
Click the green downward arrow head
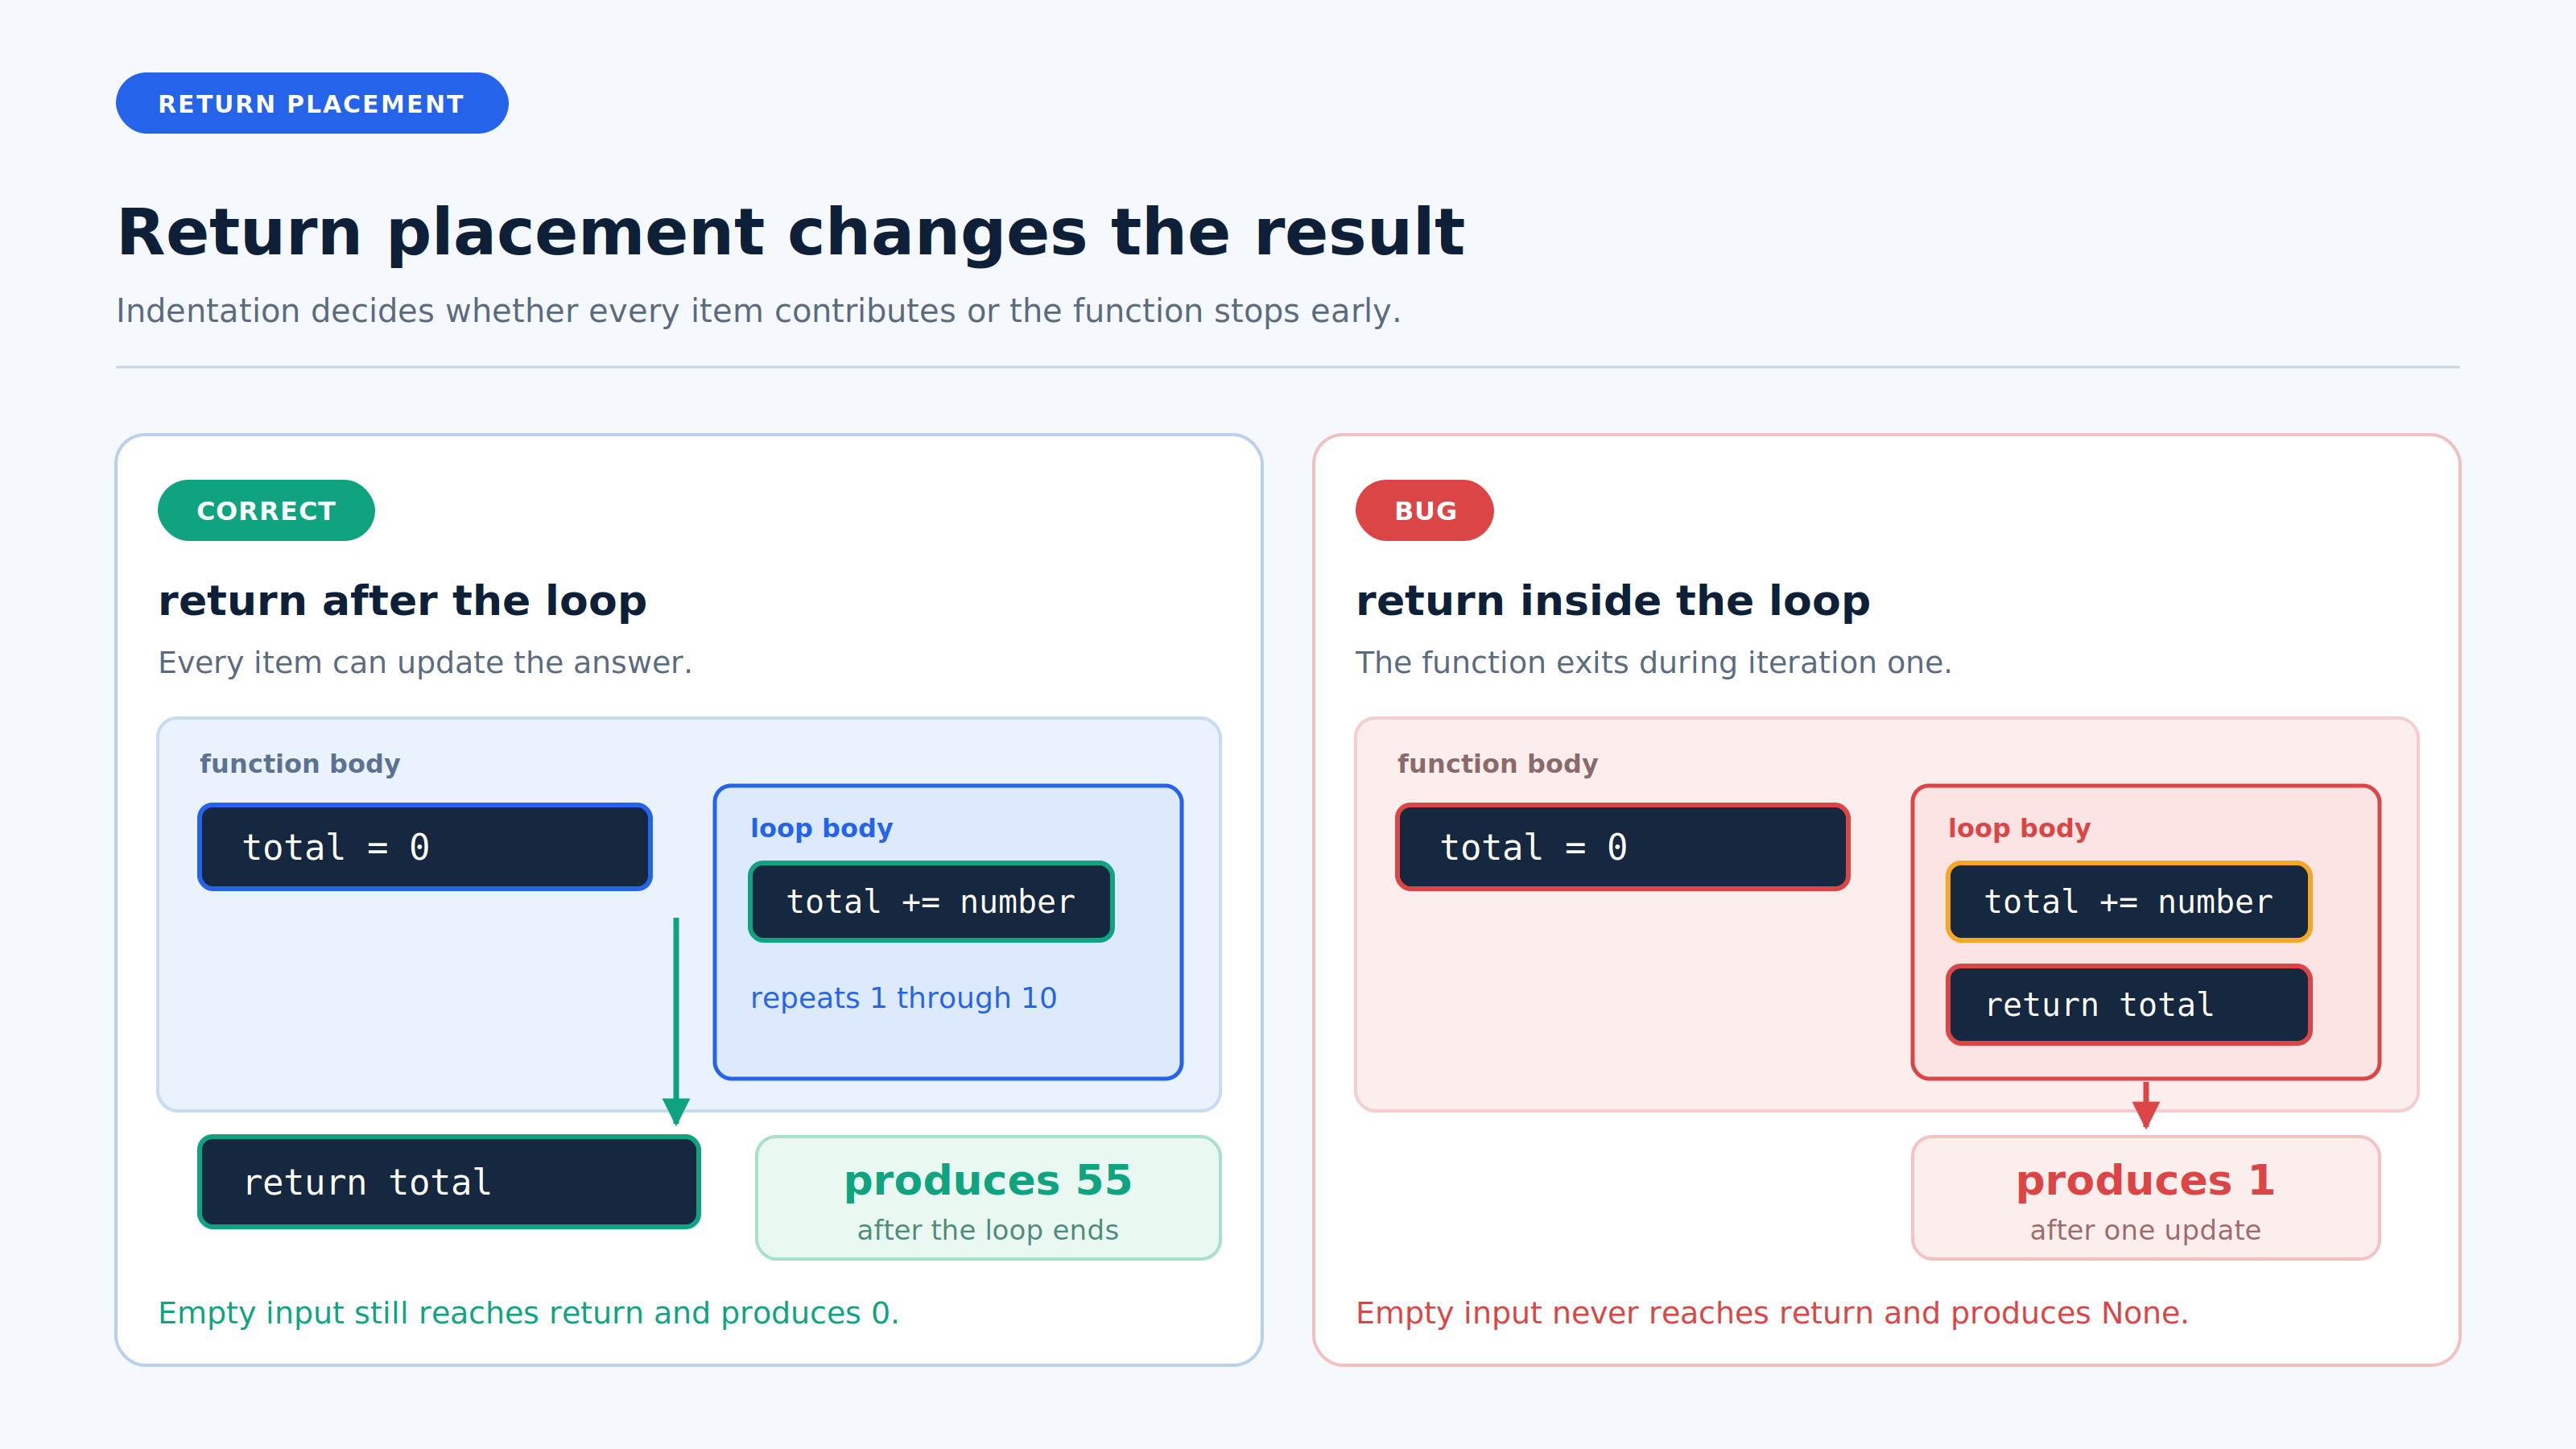(676, 1111)
